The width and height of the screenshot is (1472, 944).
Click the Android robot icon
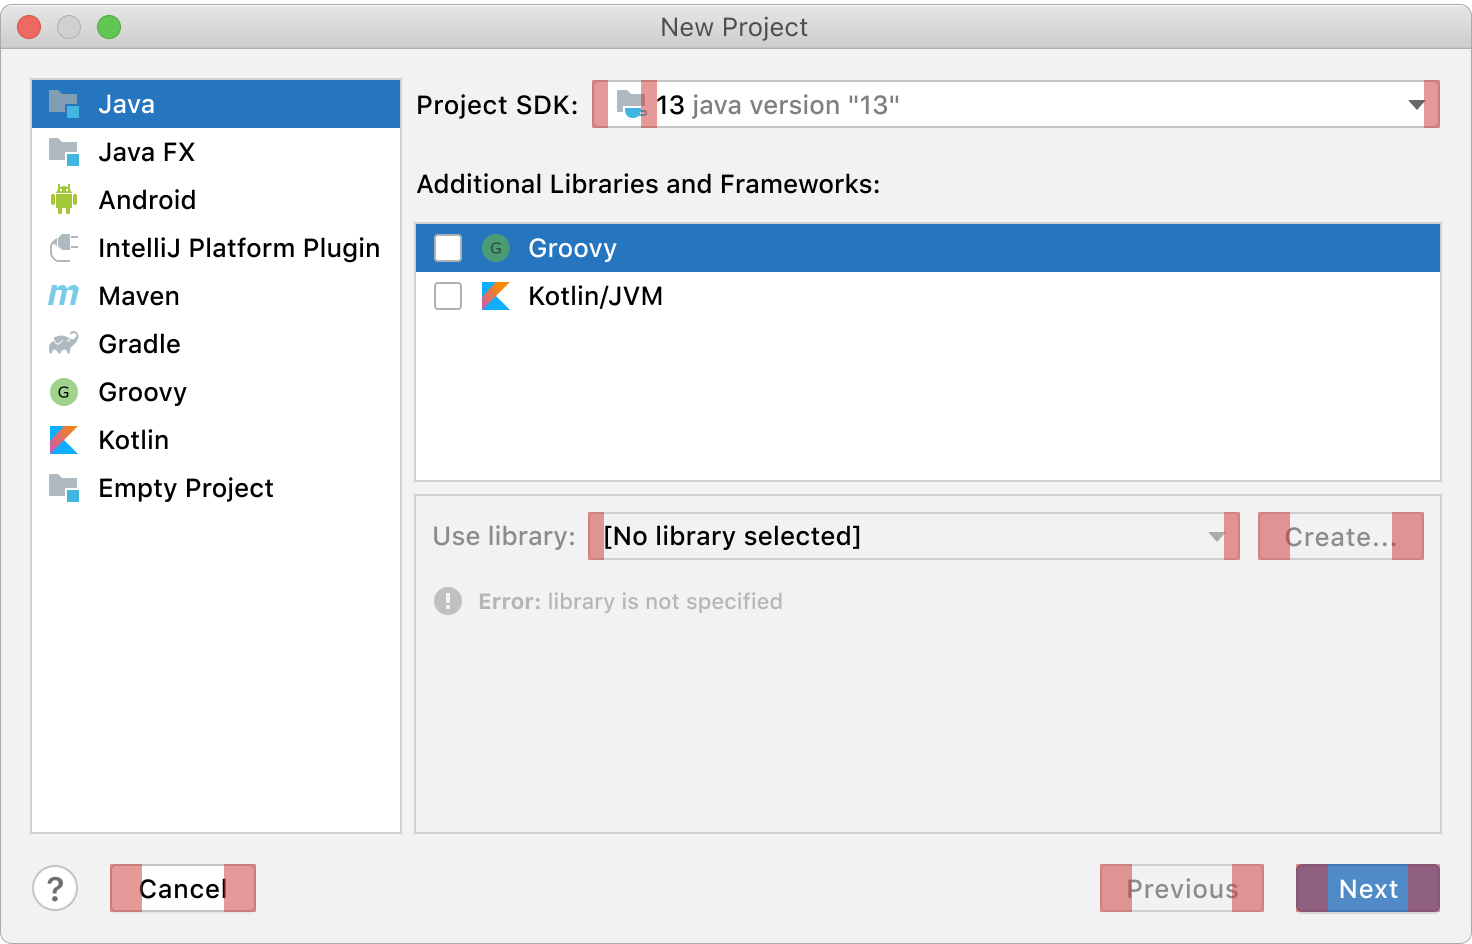[x=64, y=200]
